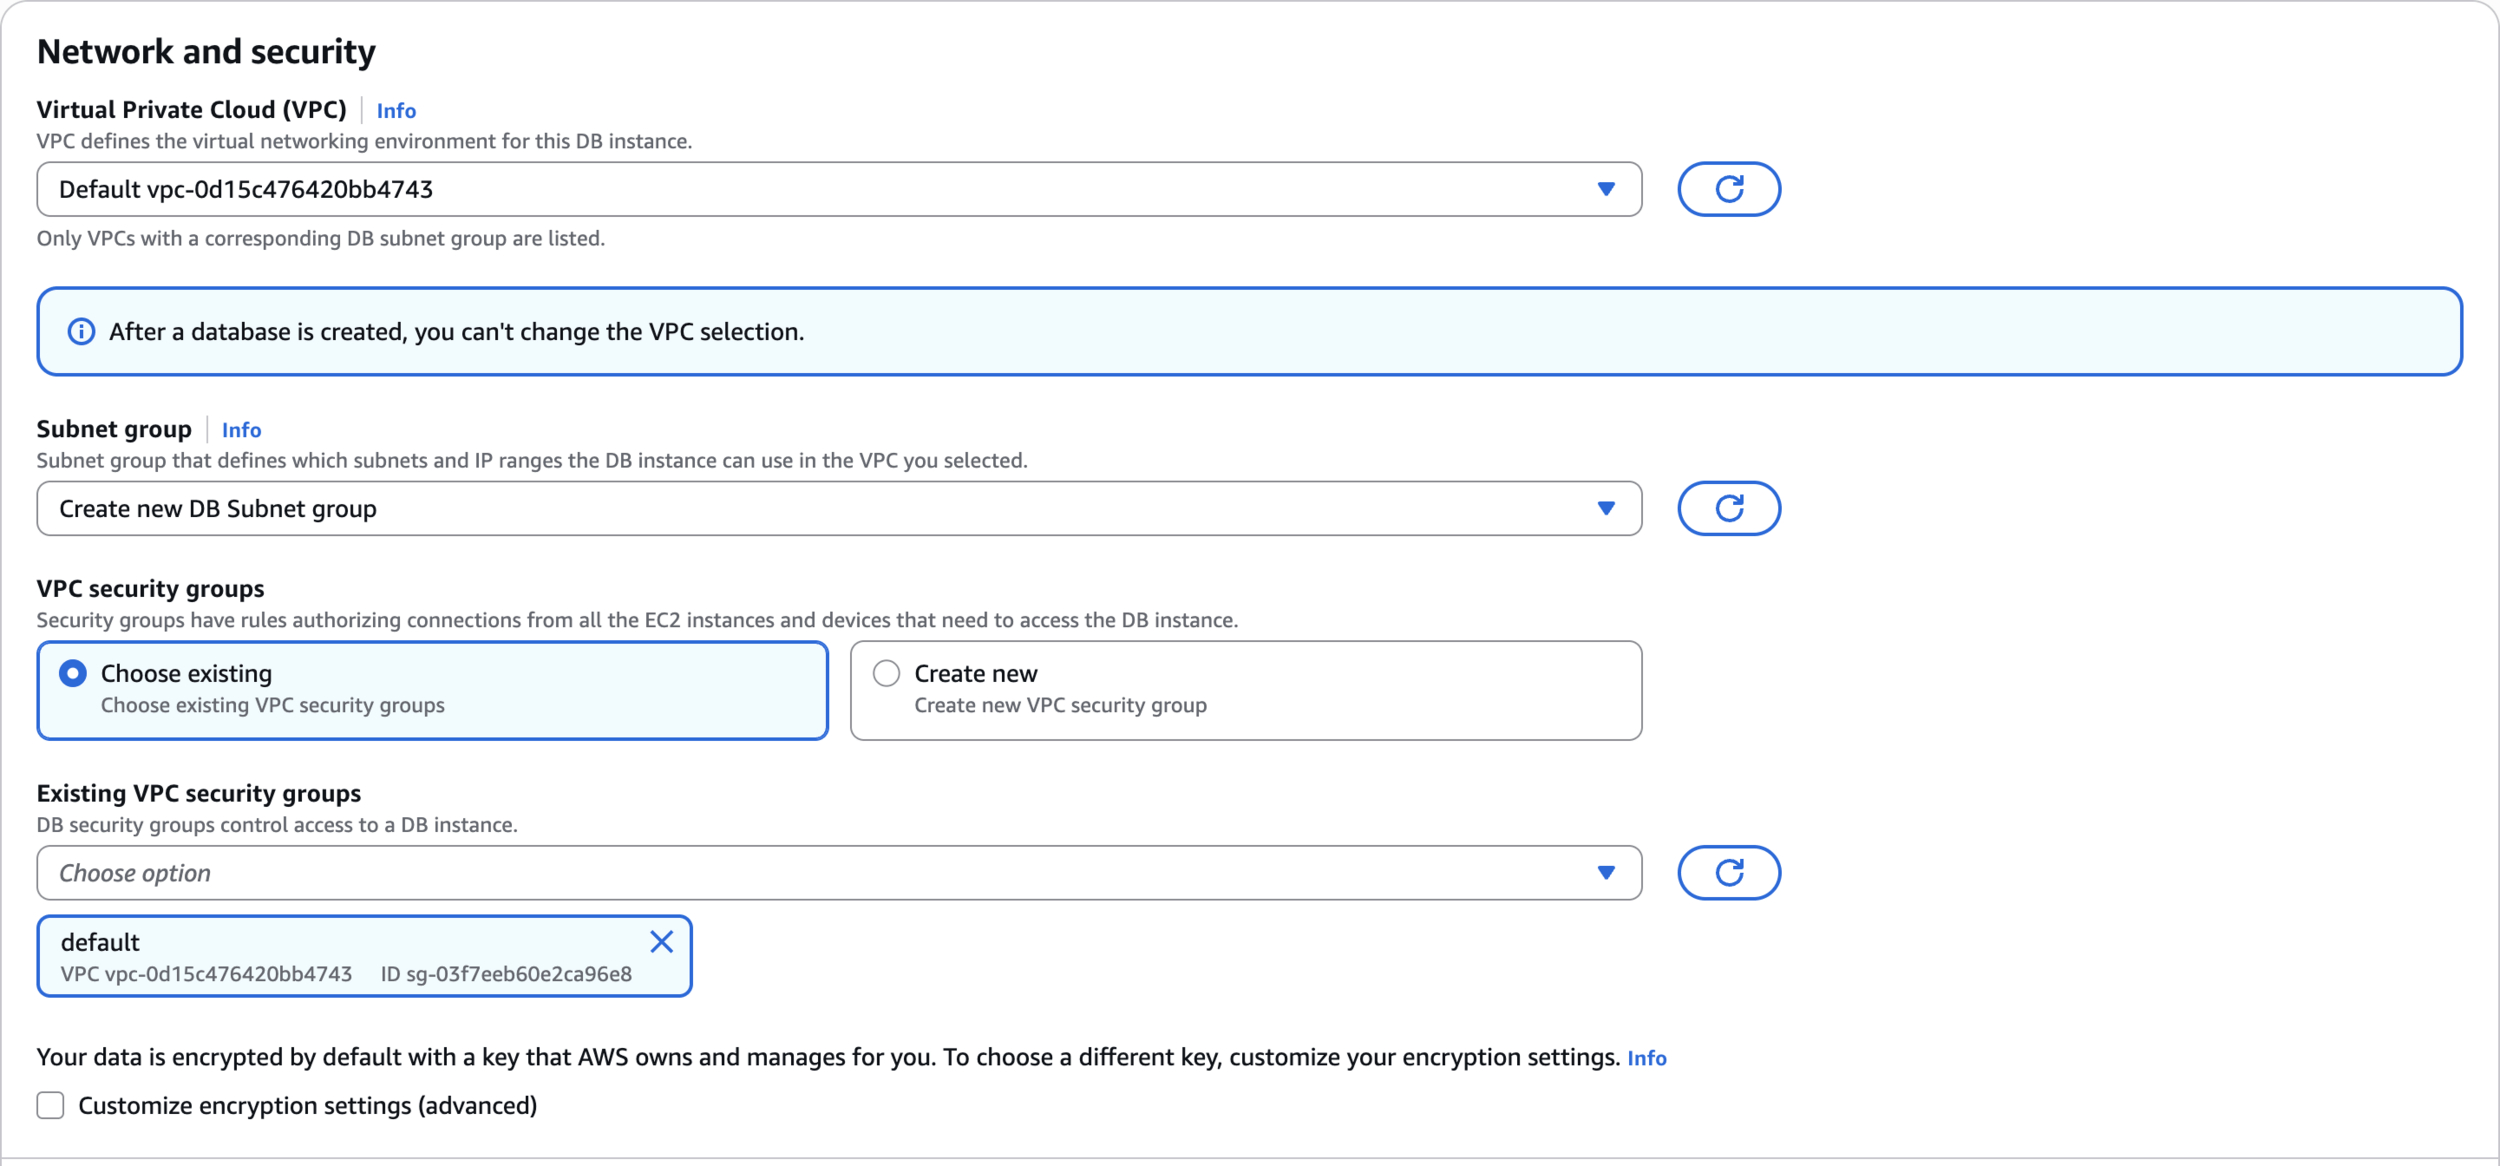Viewport: 2500px width, 1166px height.
Task: Refresh existing VPC security groups list
Action: [x=1728, y=872]
